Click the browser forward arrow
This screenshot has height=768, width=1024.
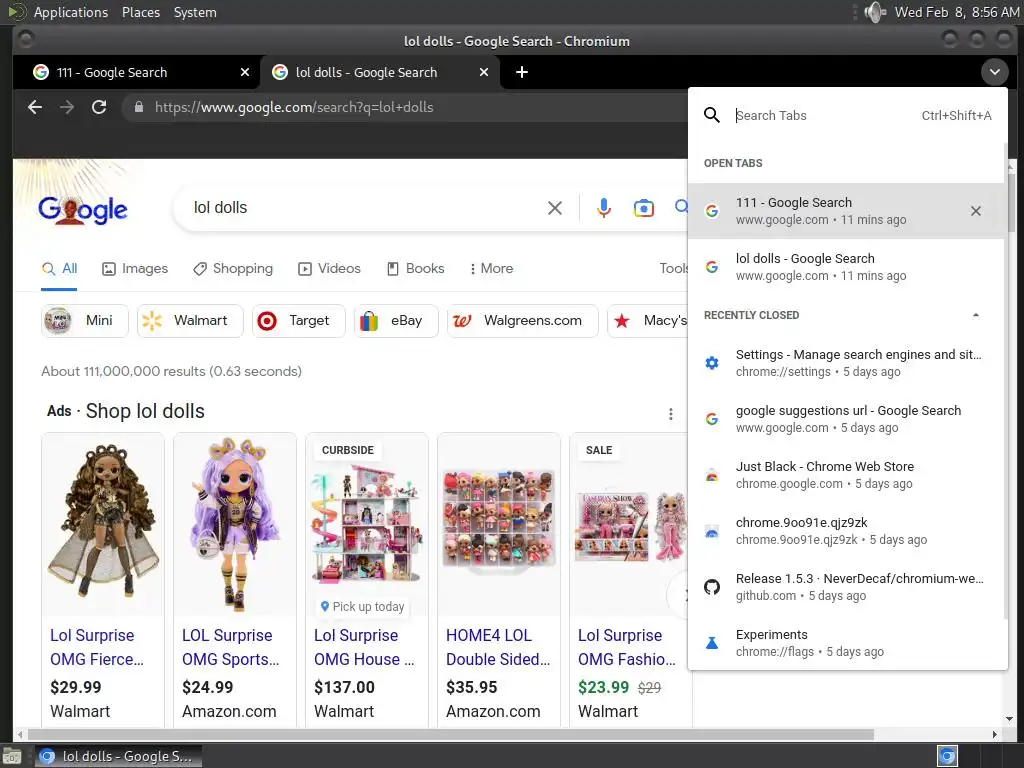(67, 107)
